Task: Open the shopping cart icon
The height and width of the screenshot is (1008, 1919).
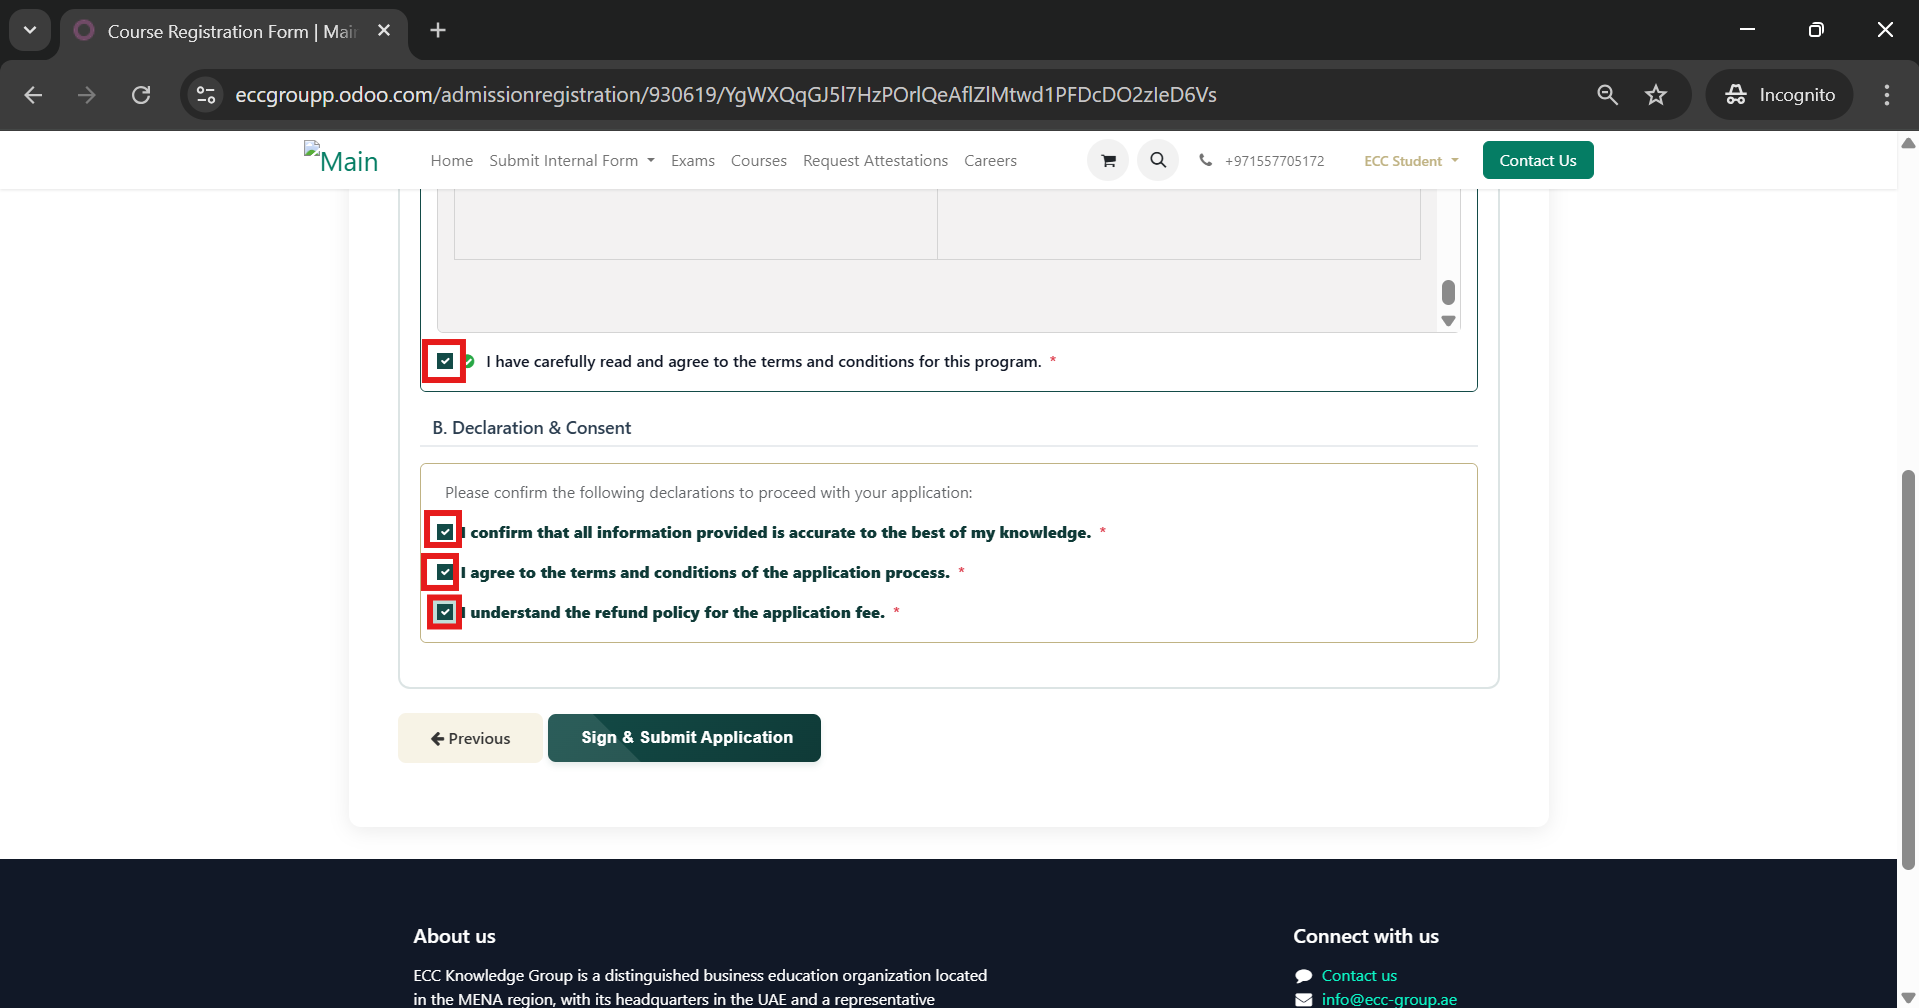Action: coord(1108,161)
